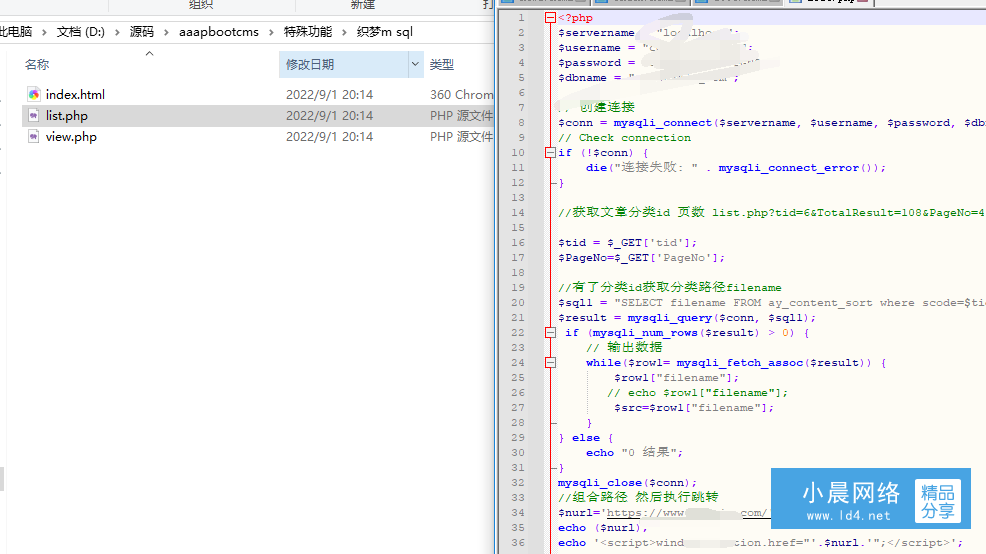
Task: Select the index.html file name
Action: coord(75,94)
